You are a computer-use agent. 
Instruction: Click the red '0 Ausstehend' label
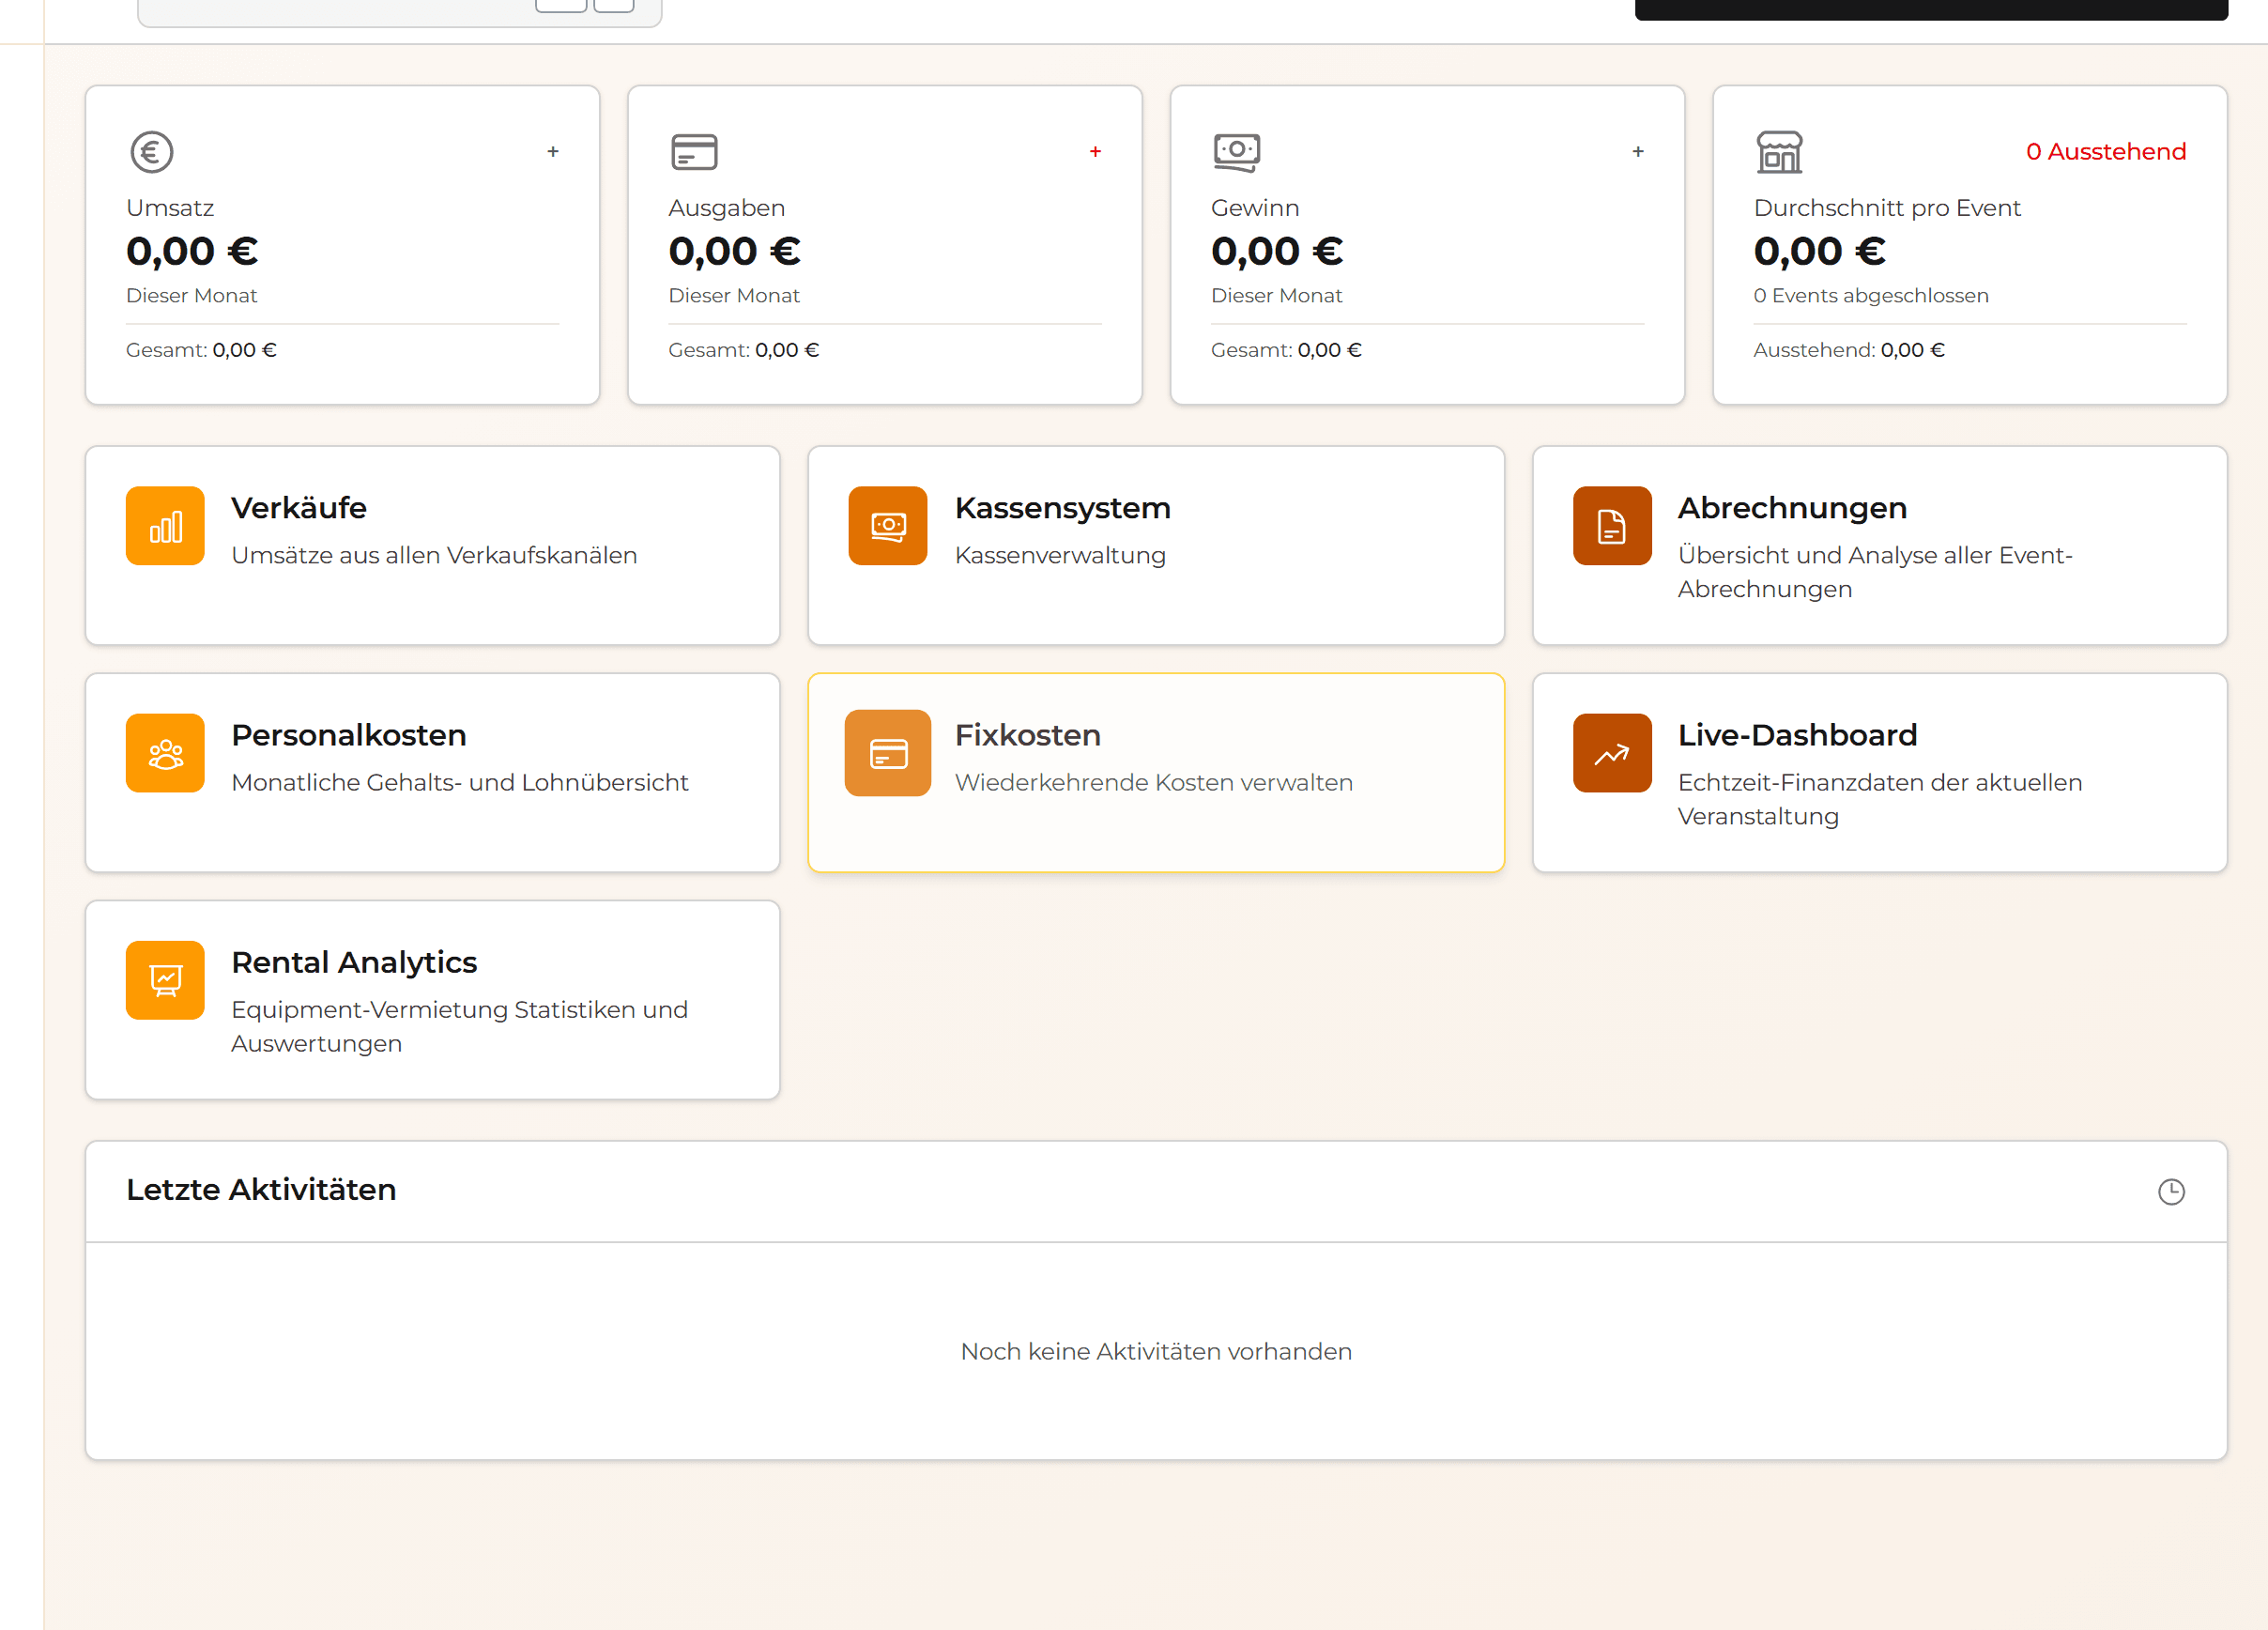click(2105, 152)
